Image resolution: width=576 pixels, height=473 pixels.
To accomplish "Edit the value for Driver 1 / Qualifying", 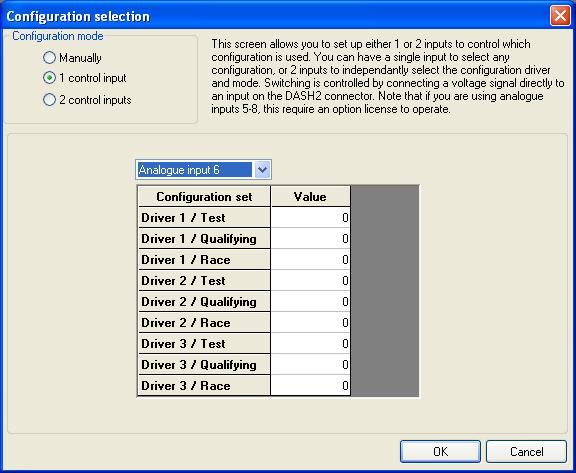I will click(x=310, y=238).
